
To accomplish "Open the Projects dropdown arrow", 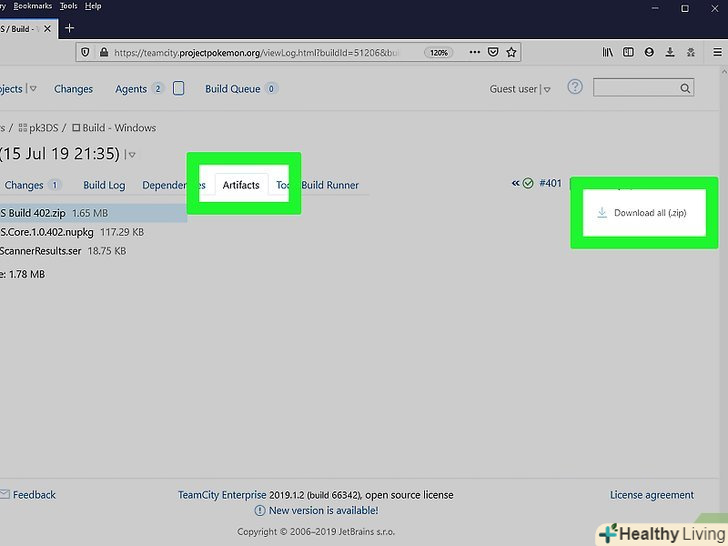I will tap(33, 89).
